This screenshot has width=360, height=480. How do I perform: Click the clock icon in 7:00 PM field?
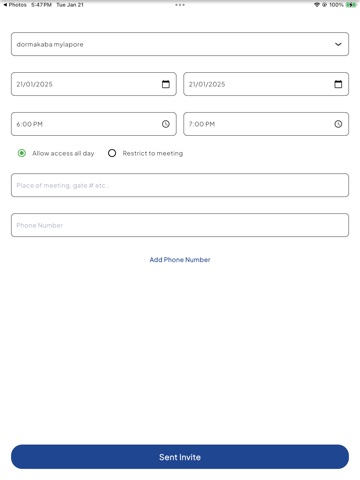[338, 124]
